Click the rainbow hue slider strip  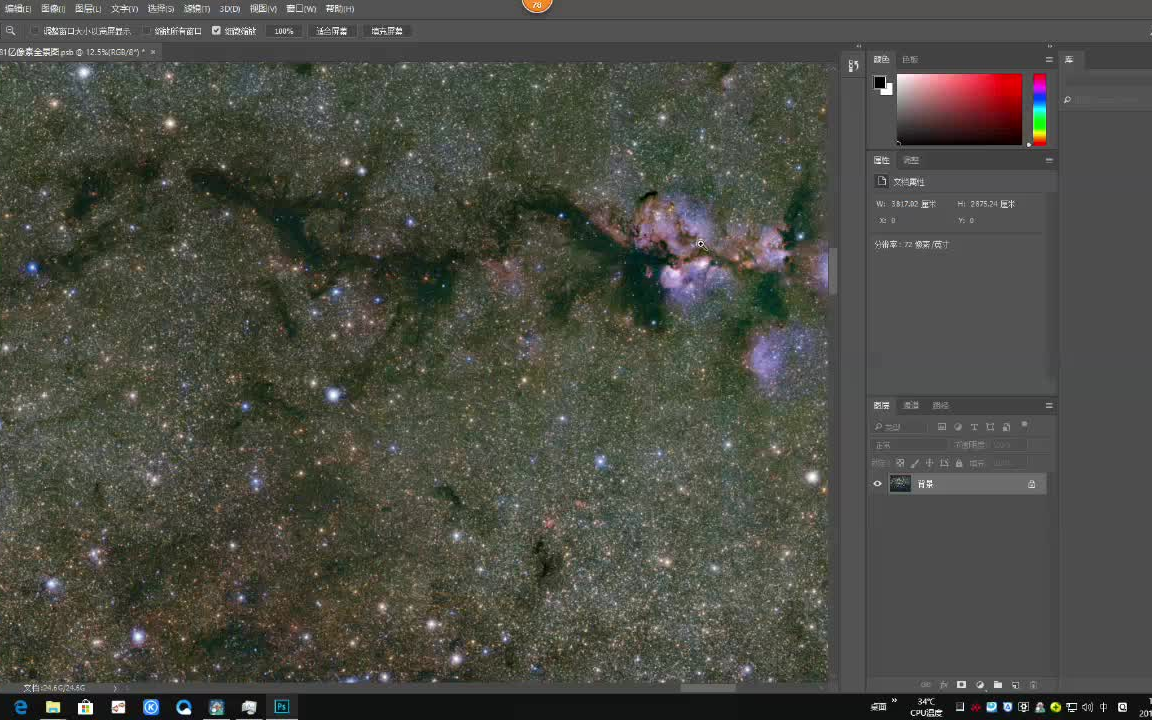click(x=1039, y=109)
